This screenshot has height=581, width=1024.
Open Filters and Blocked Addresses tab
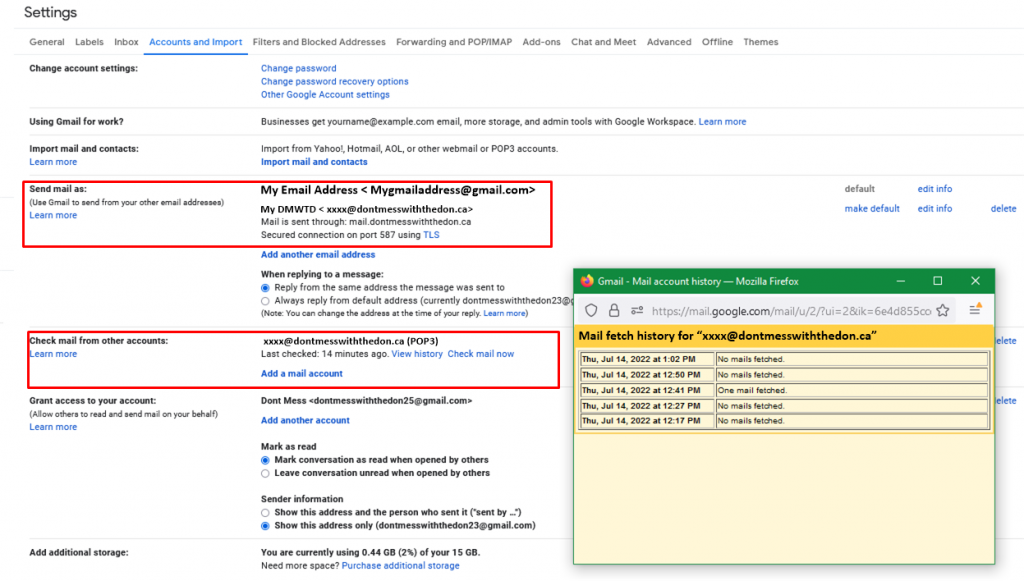tap(319, 42)
